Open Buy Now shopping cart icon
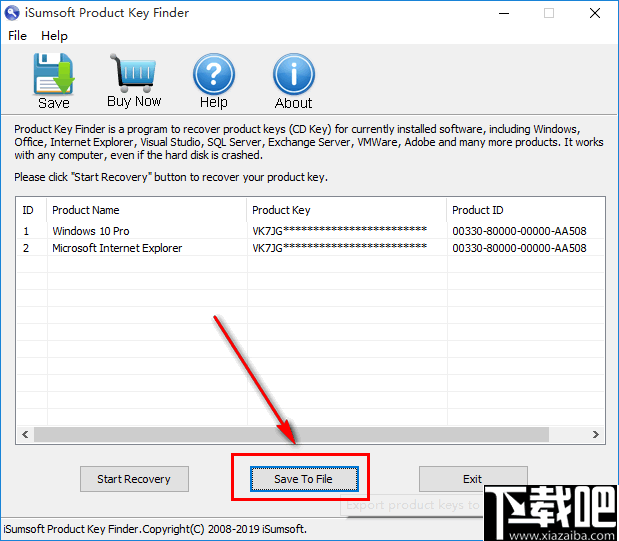 pyautogui.click(x=133, y=71)
